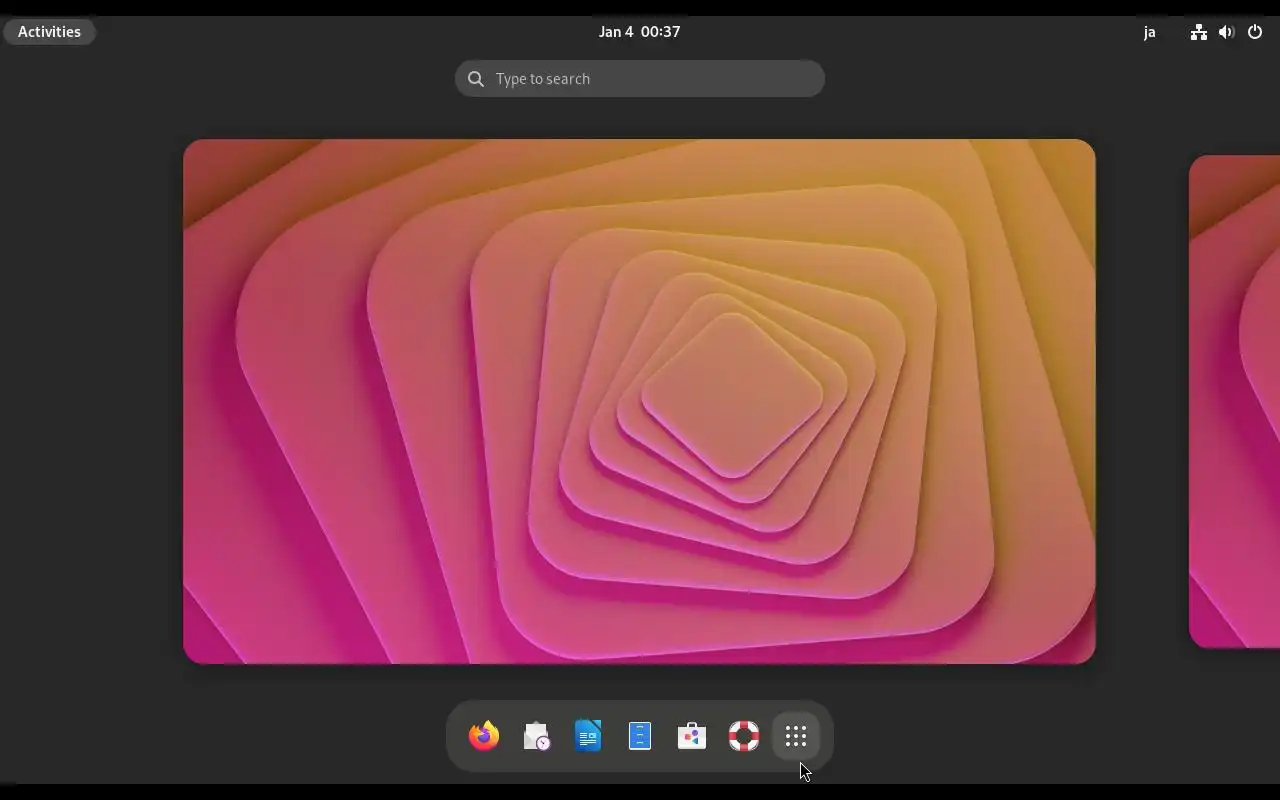Click the magnifier icon in search bar
Image resolution: width=1280 pixels, height=800 pixels.
click(x=476, y=79)
